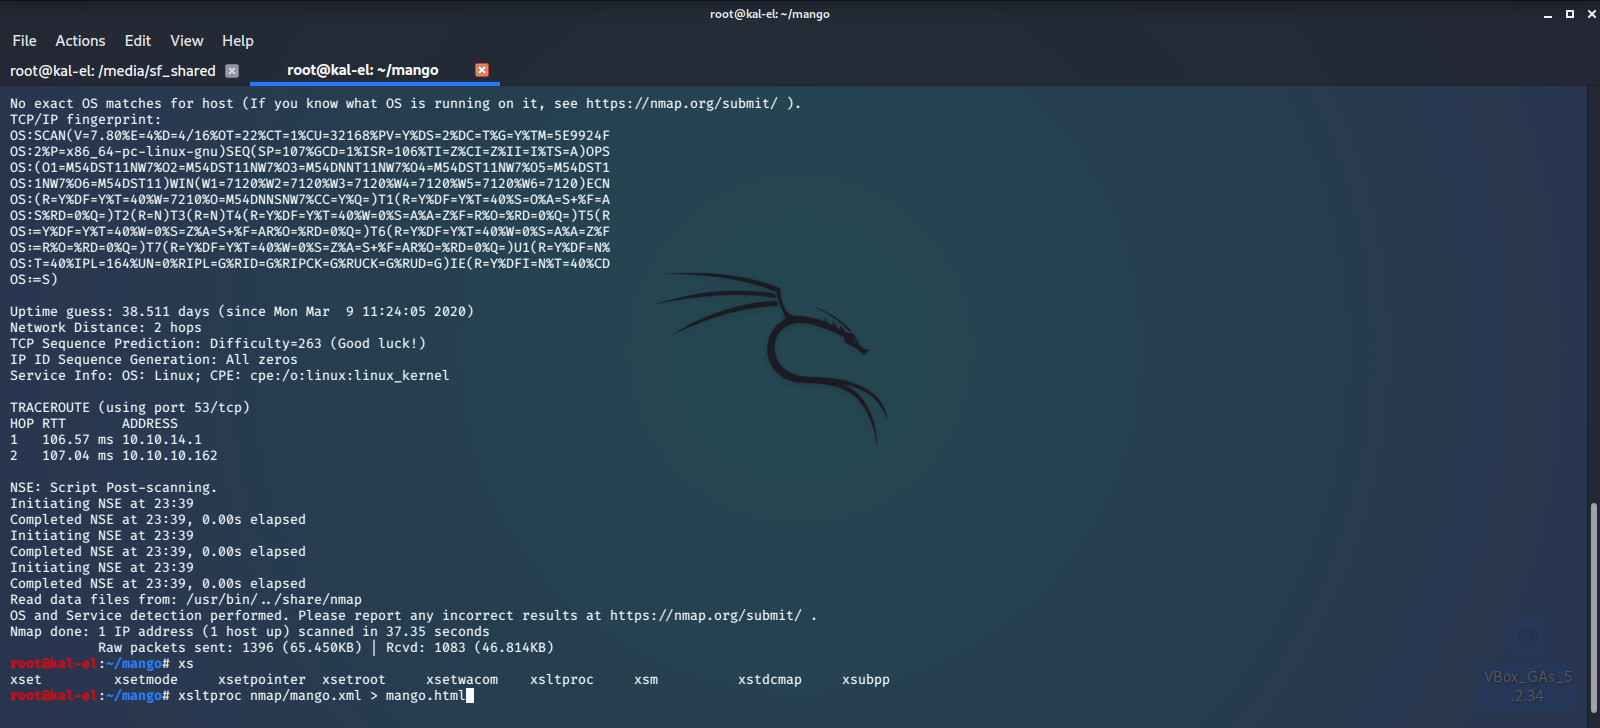Click the 'Uptime guess: 38.511 days' line
The image size is (1600, 728).
(242, 311)
